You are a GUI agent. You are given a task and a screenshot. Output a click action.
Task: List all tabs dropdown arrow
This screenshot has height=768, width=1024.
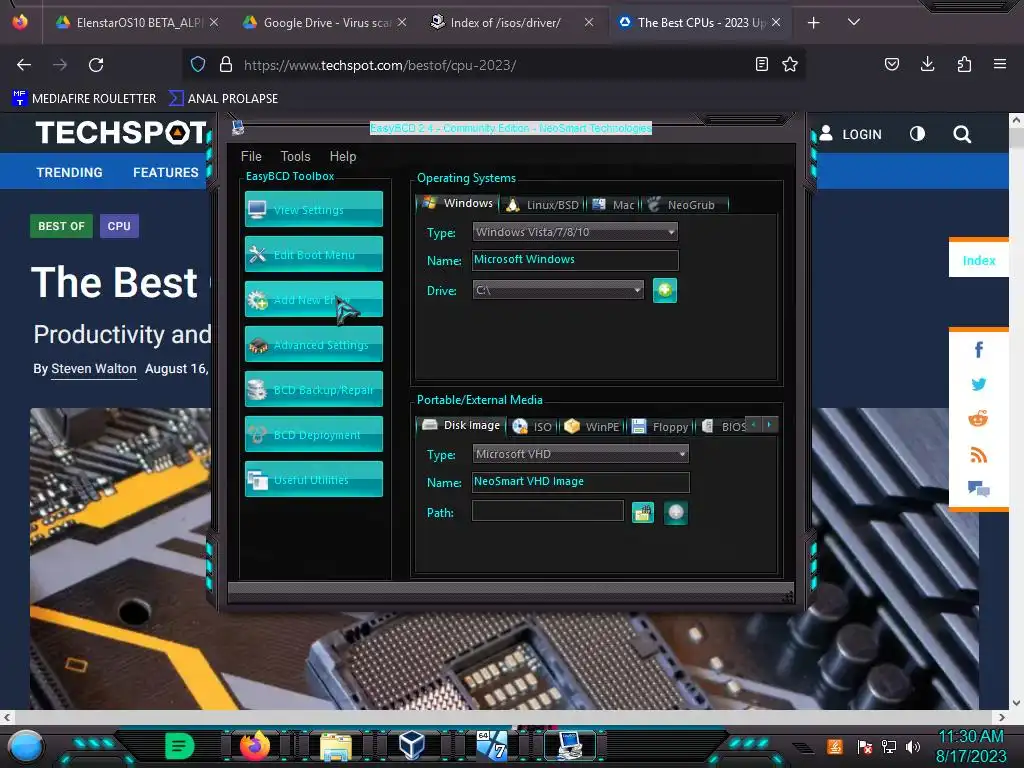[854, 22]
